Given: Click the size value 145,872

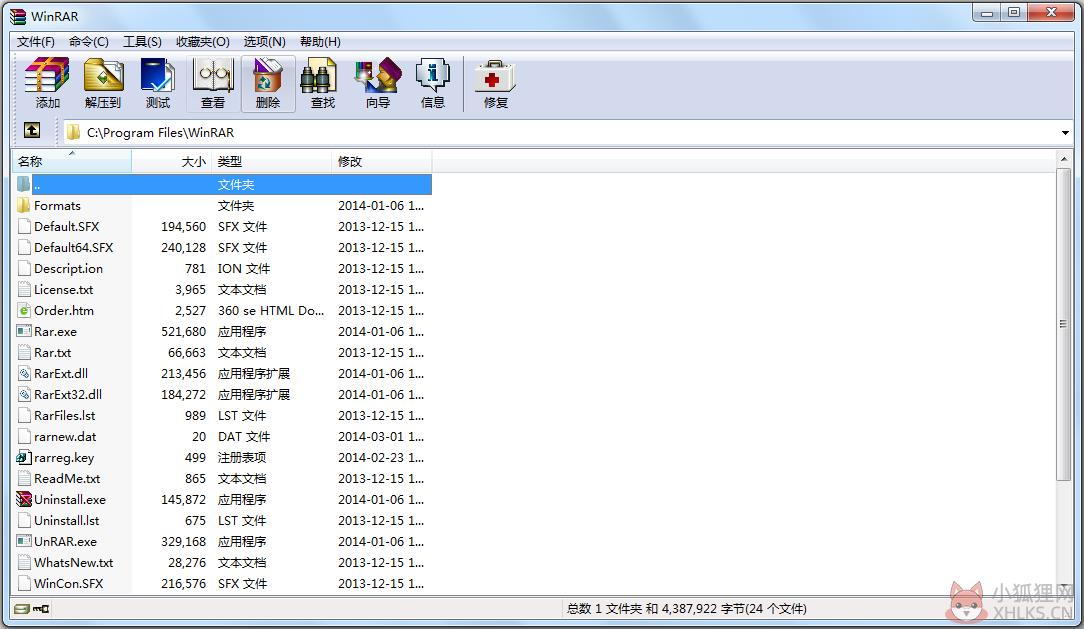Looking at the screenshot, I should pyautogui.click(x=183, y=499).
